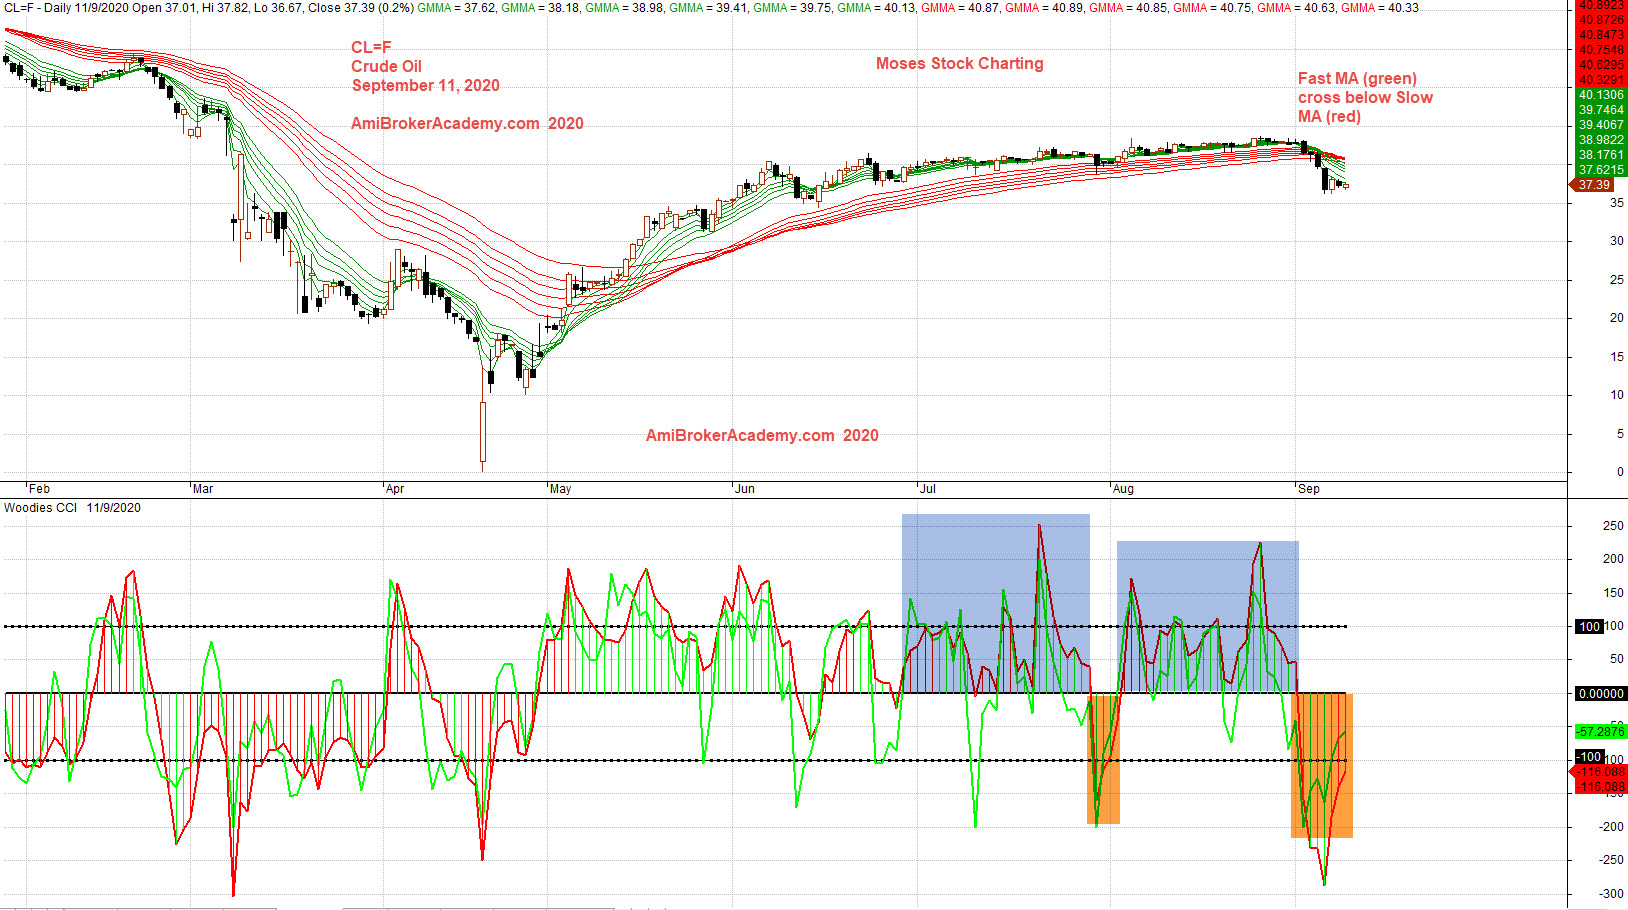Viewport: 1628px width, 910px height.
Task: Click the 'Apr' month label on time axis
Action: point(395,489)
